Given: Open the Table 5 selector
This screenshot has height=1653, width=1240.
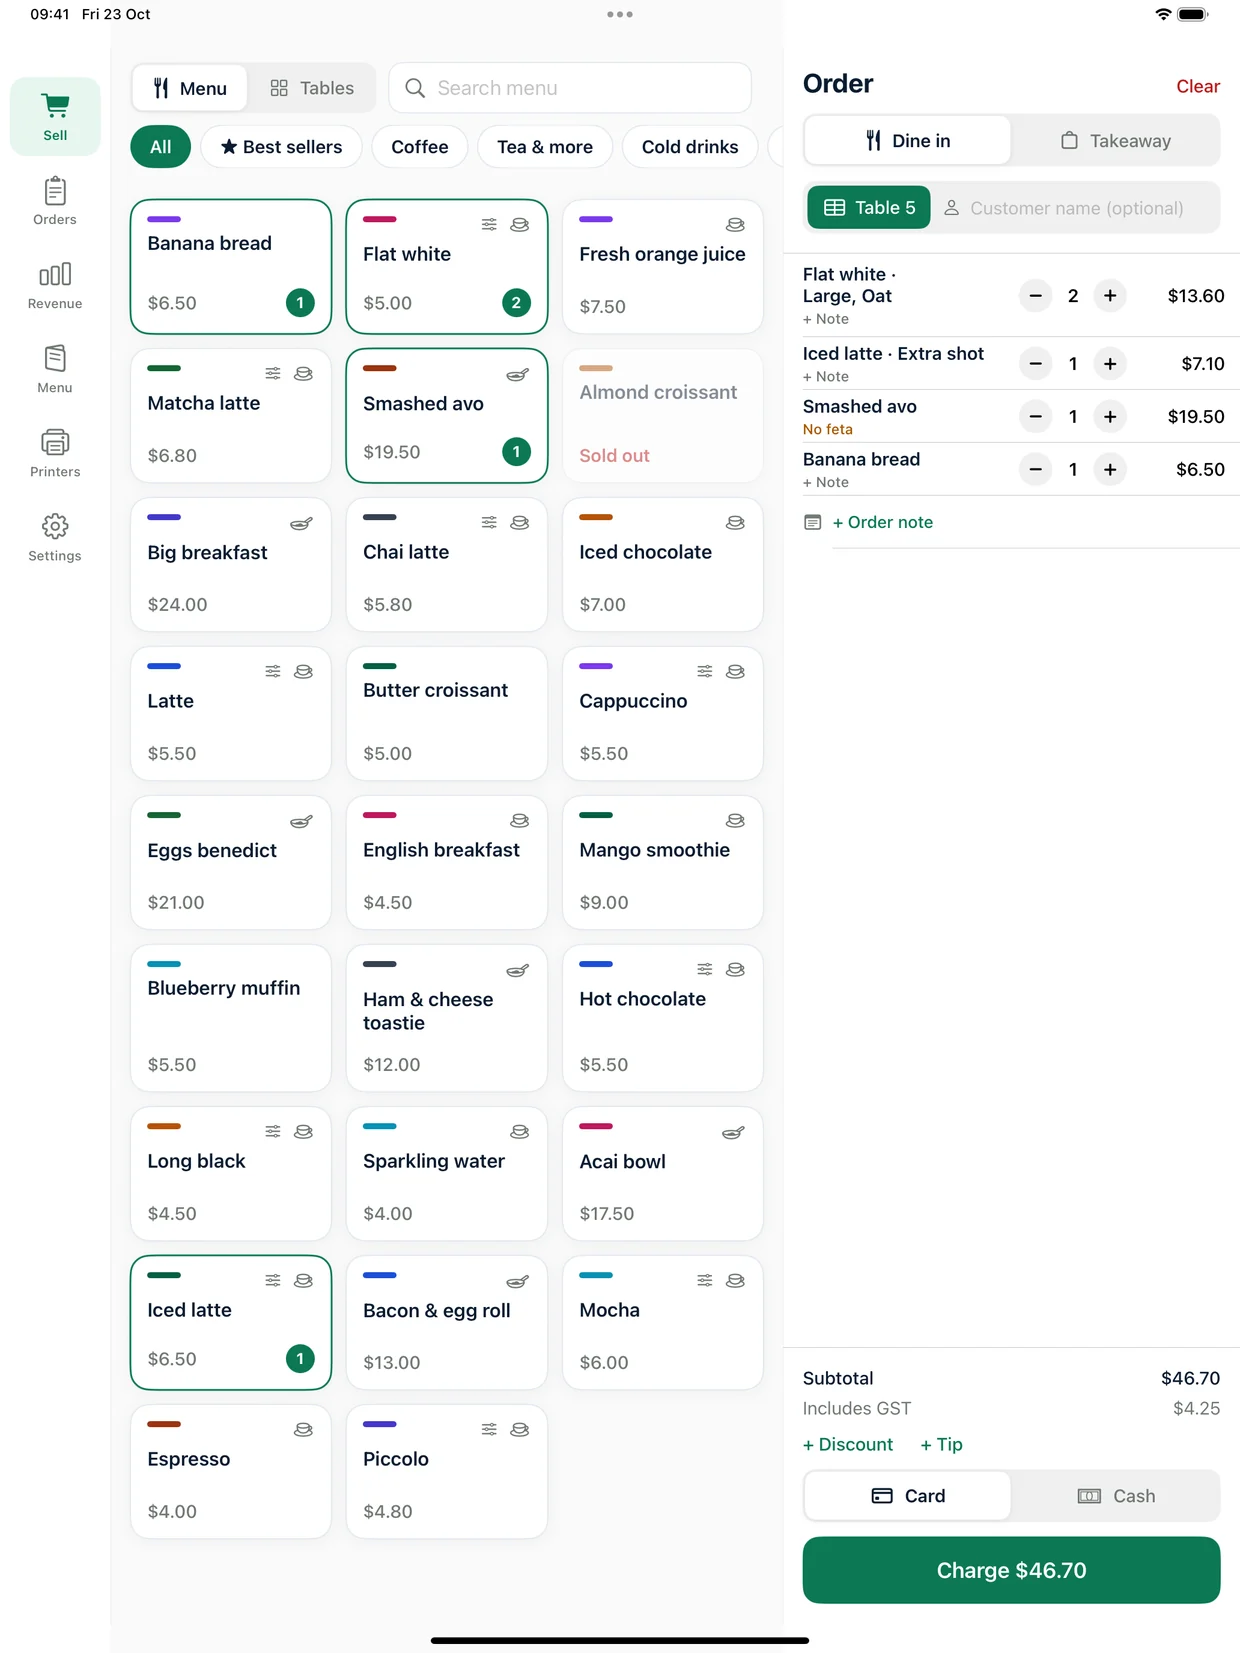Looking at the screenshot, I should coord(869,208).
